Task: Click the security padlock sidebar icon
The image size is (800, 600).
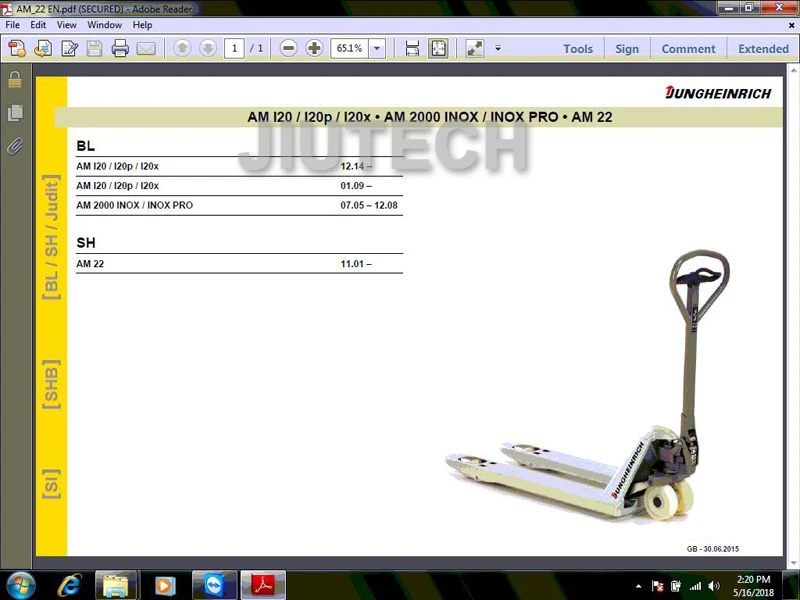Action: 15,79
